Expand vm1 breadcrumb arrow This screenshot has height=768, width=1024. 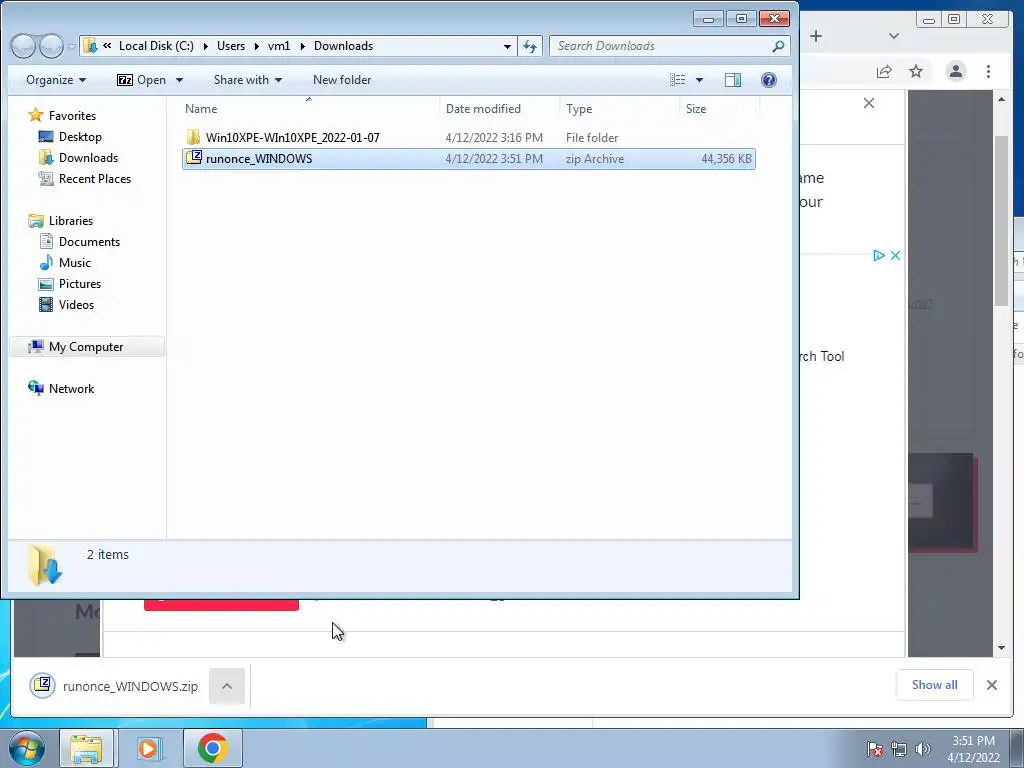coord(302,46)
